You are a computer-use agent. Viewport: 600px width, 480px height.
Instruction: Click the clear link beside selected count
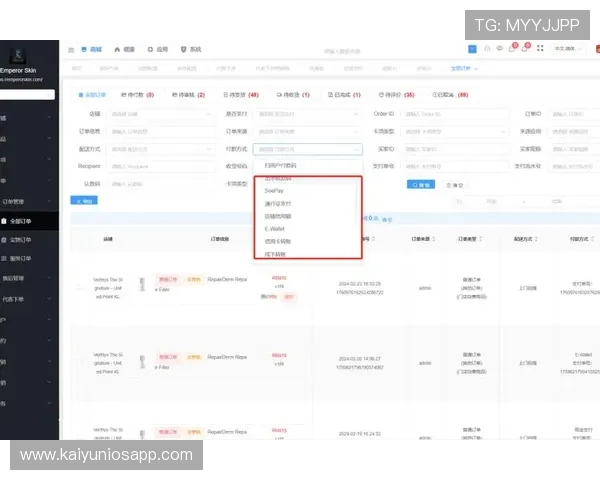(387, 220)
